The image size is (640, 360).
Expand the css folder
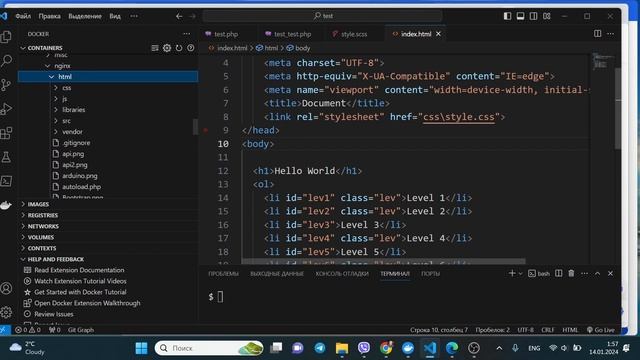(x=56, y=88)
